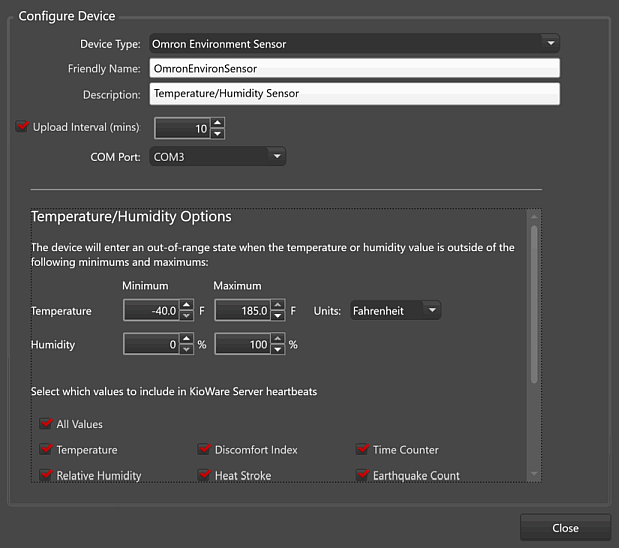Screen dimensions: 619x548
Task: Click the scrollbar down arrow
Action: tap(534, 473)
